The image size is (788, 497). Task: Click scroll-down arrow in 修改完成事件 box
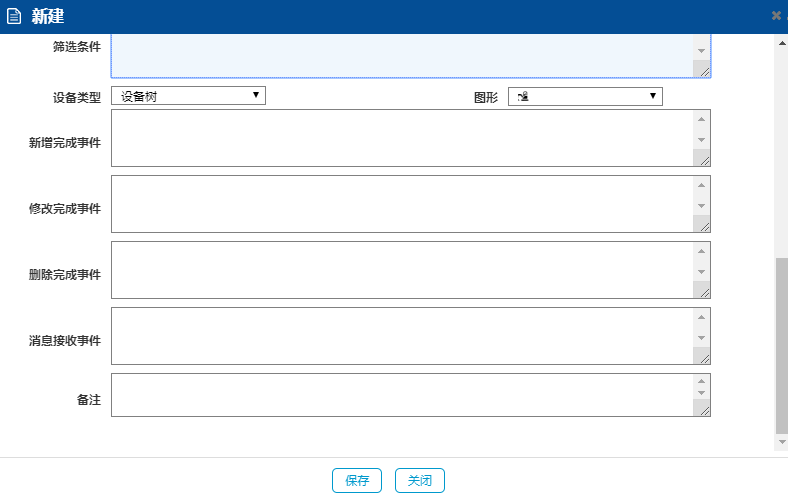click(x=702, y=206)
